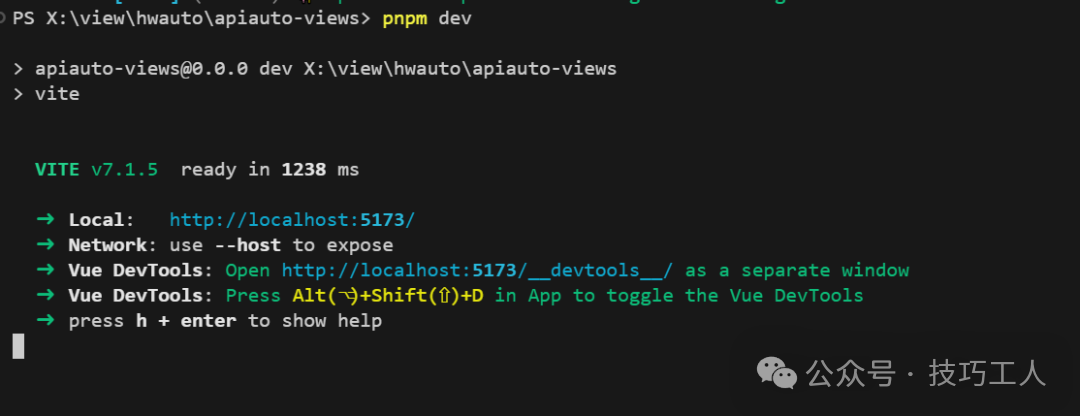The image size is (1080, 416).
Task: Click the blinking terminal cursor block
Action: pyautogui.click(x=17, y=346)
